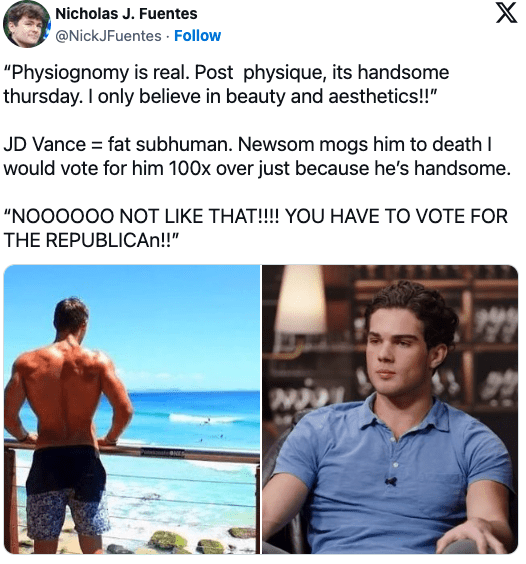Click the lamp behind the seated man
Viewport: 526px width, 564px height.
302,300
